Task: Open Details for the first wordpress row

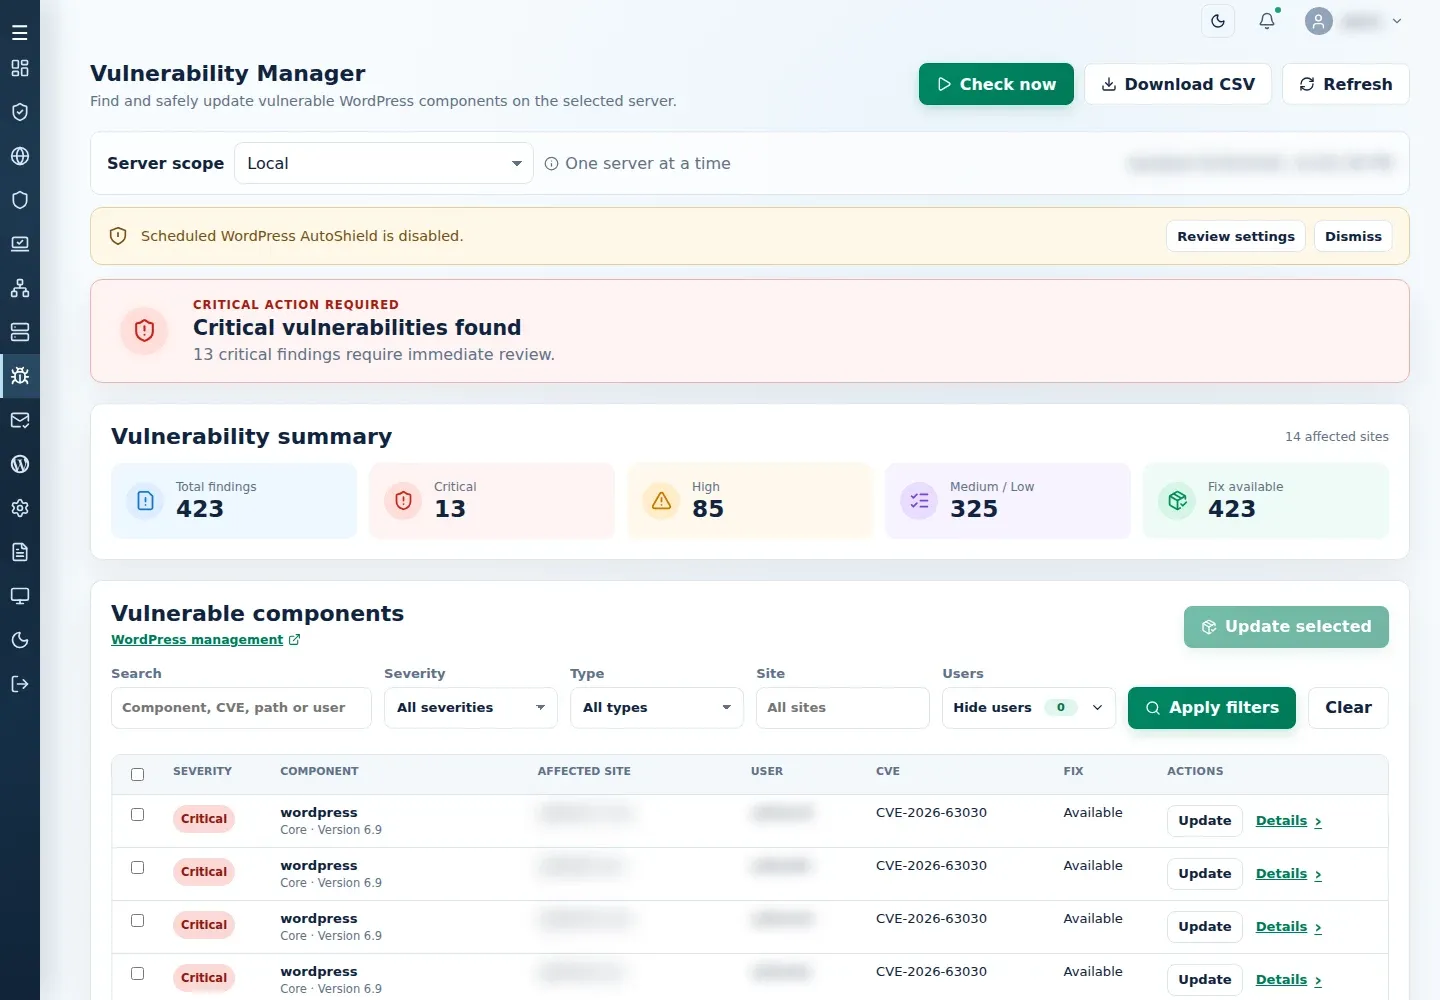Action: pos(1289,821)
